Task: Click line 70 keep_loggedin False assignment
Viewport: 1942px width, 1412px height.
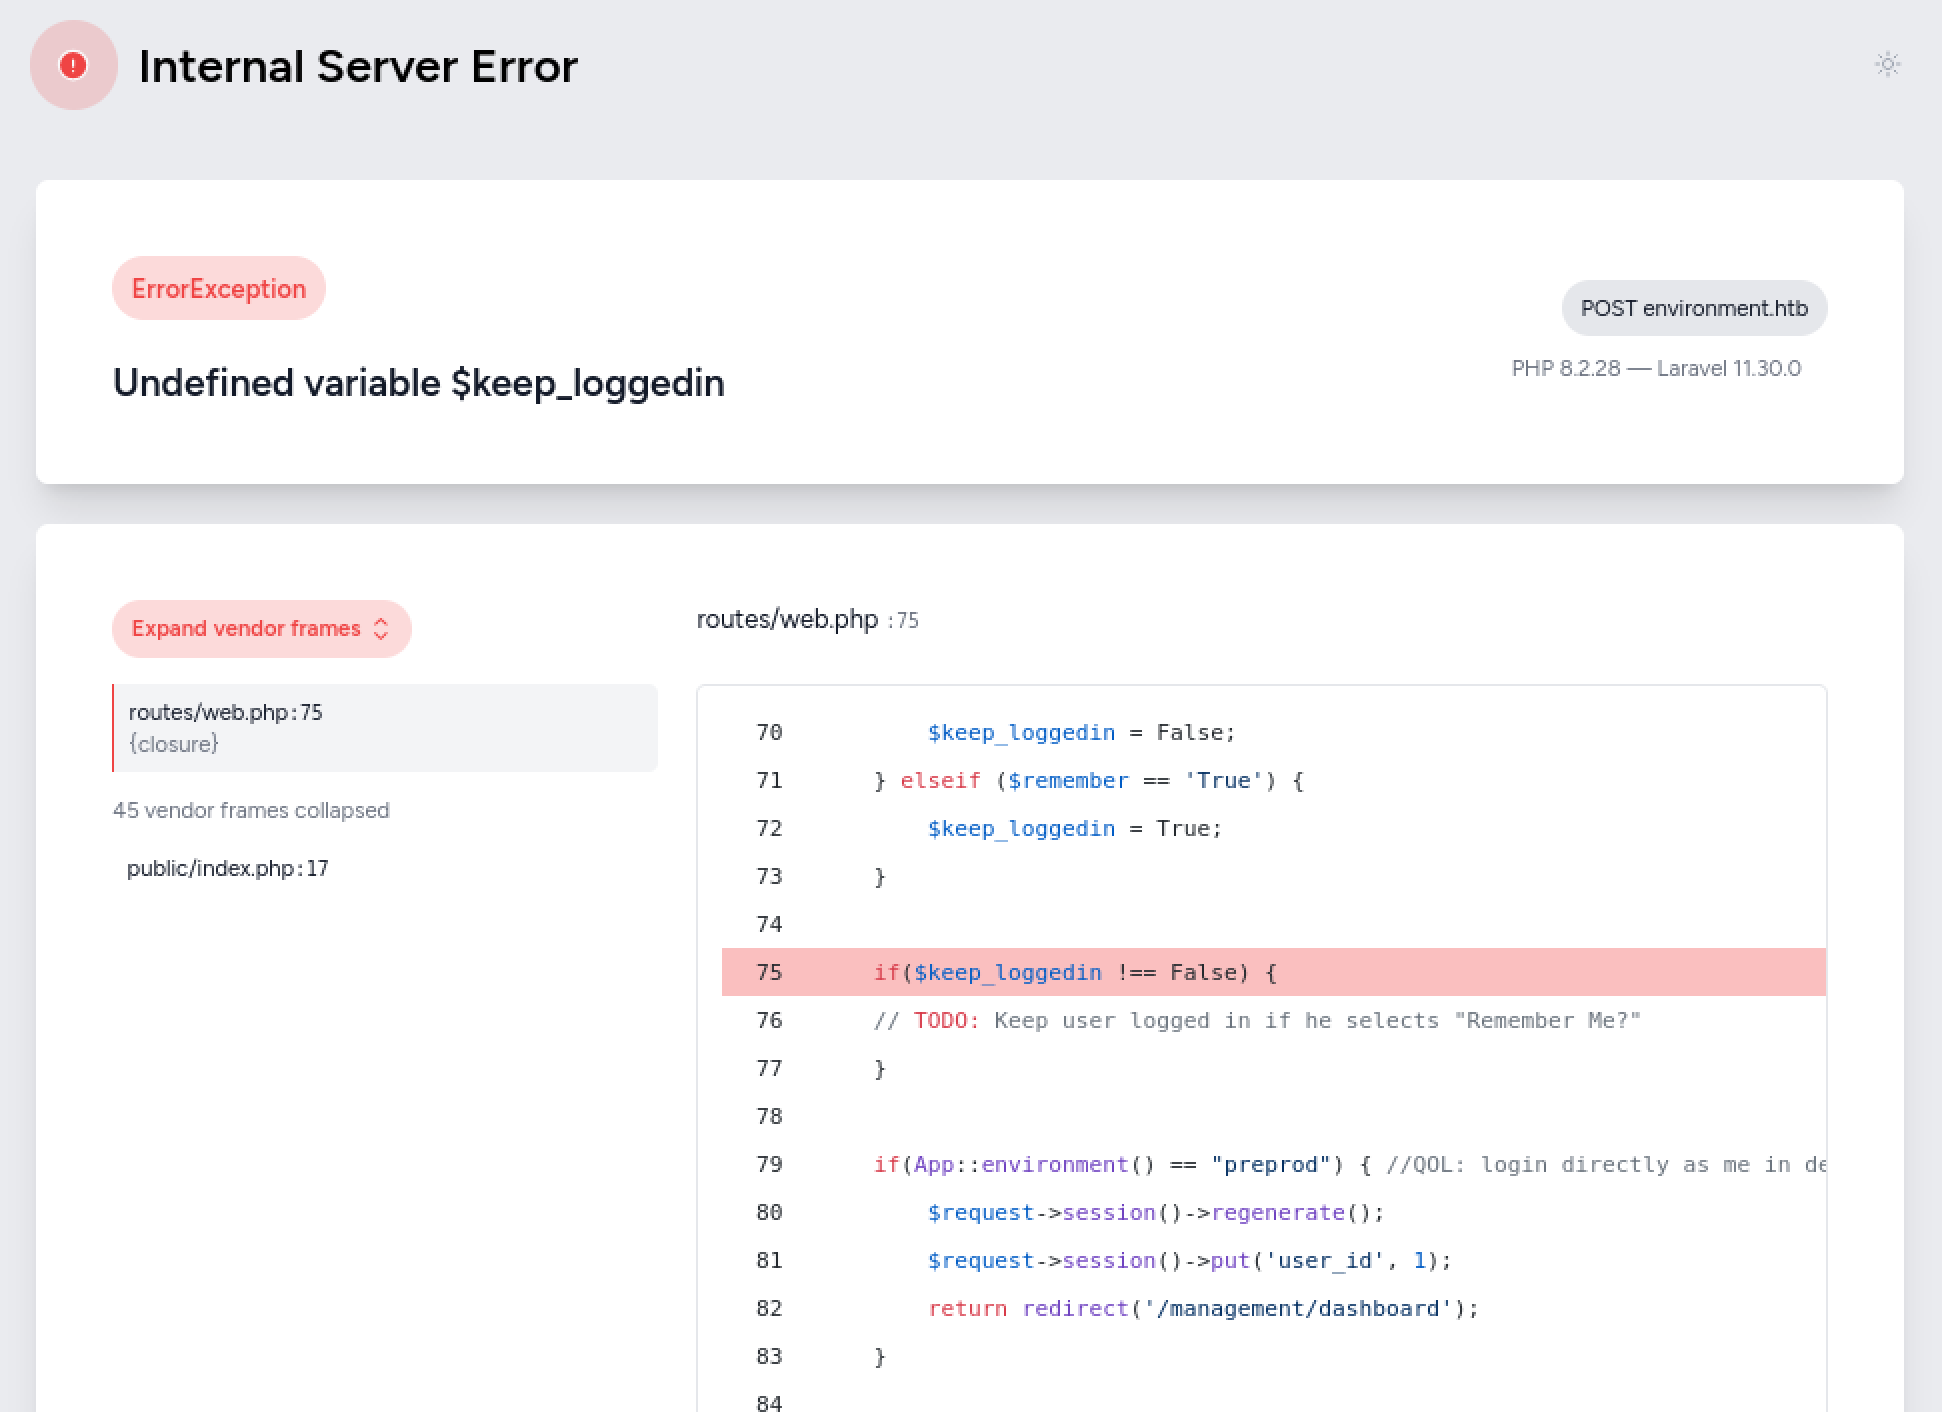Action: [x=1080, y=732]
